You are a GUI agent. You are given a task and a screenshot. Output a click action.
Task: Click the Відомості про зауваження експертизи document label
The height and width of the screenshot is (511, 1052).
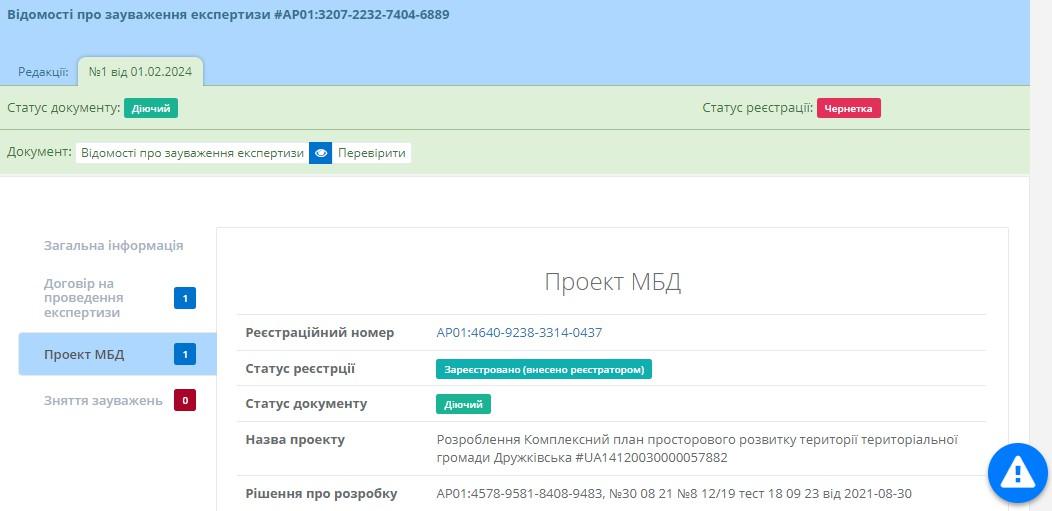coord(192,153)
